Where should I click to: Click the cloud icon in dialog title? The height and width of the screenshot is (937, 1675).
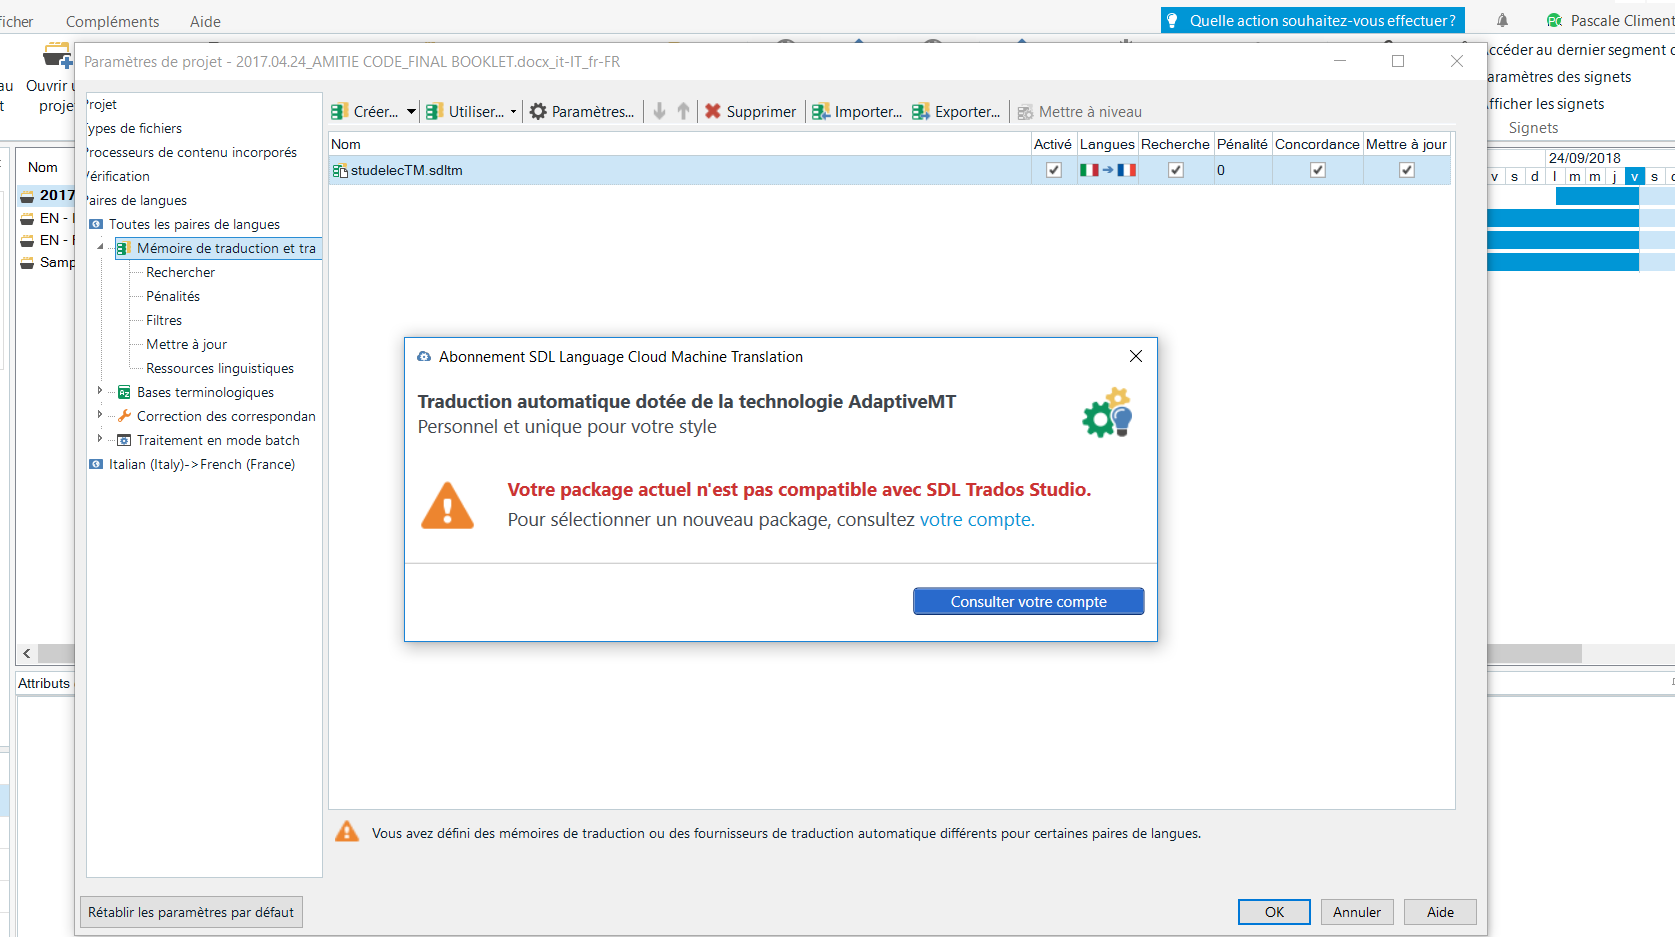point(424,357)
